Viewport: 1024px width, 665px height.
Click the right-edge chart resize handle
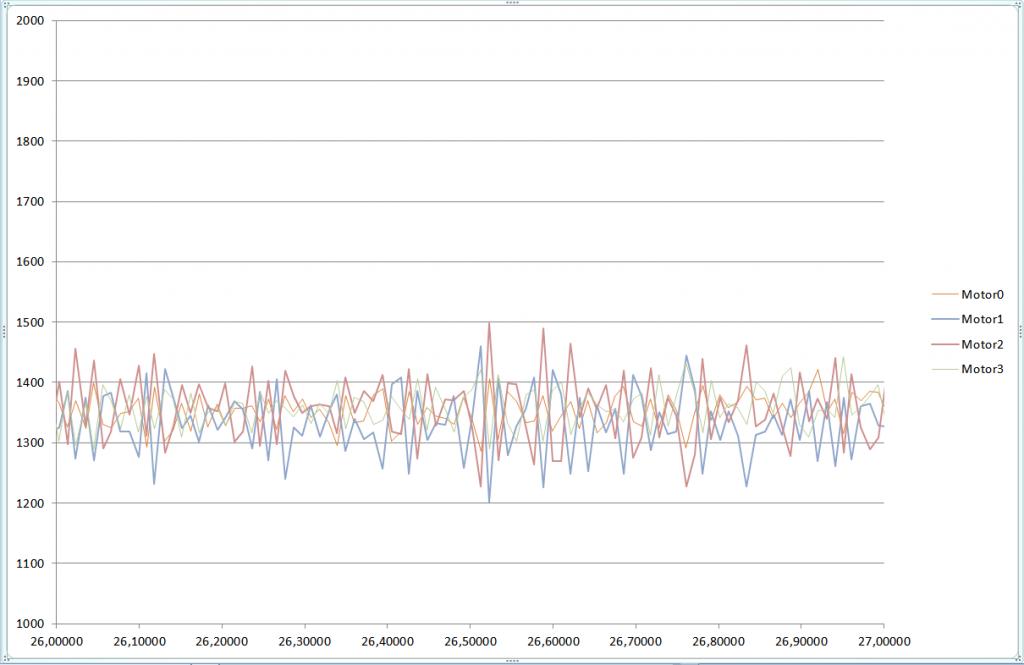pos(1020,331)
